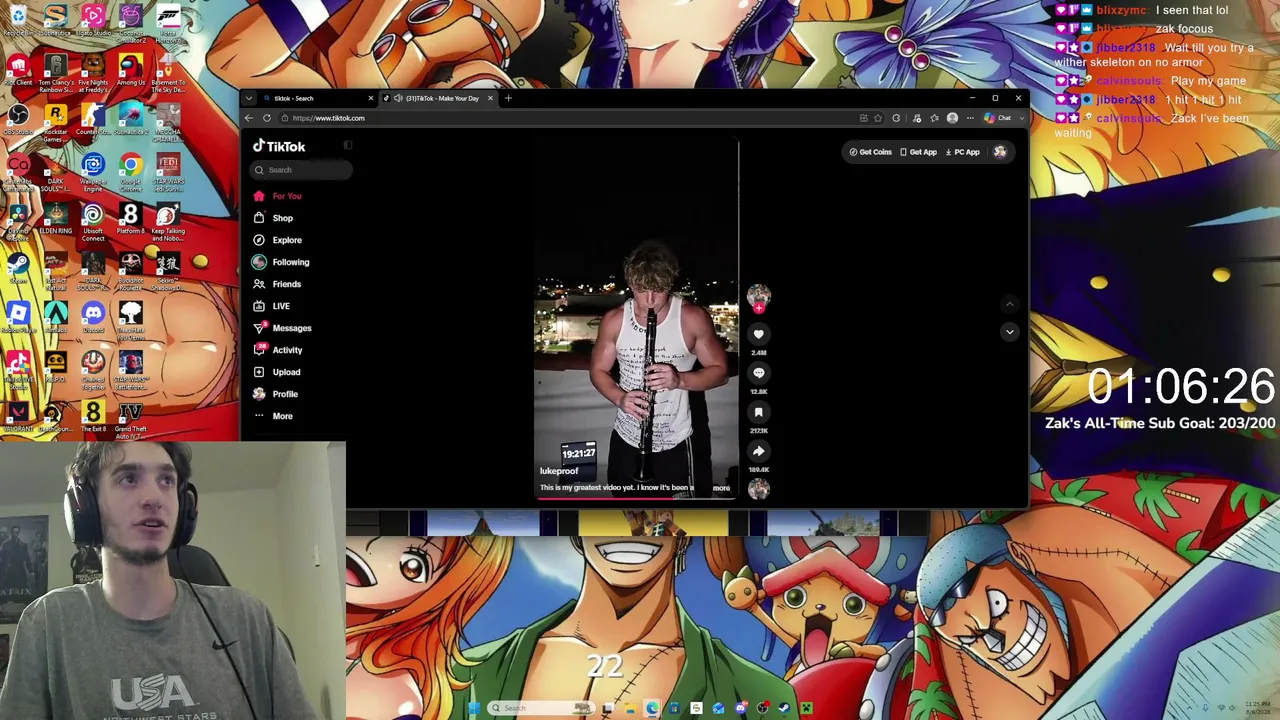The height and width of the screenshot is (720, 1280).
Task: Open account avatar menu in TikTok header
Action: [999, 152]
